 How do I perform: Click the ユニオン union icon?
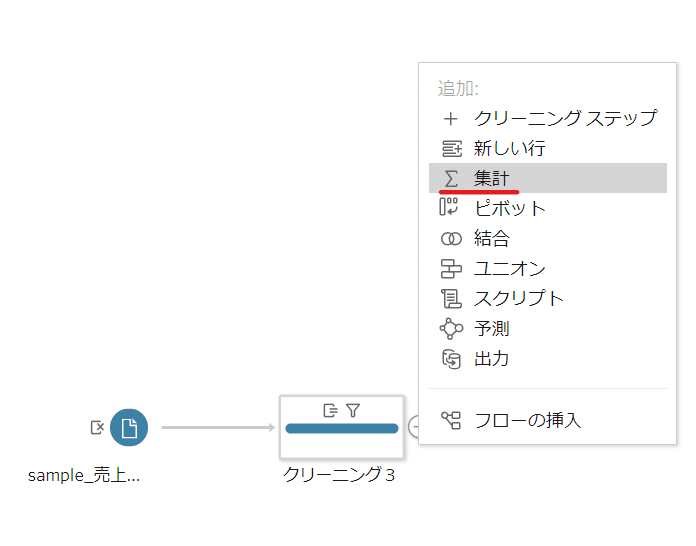(x=451, y=268)
